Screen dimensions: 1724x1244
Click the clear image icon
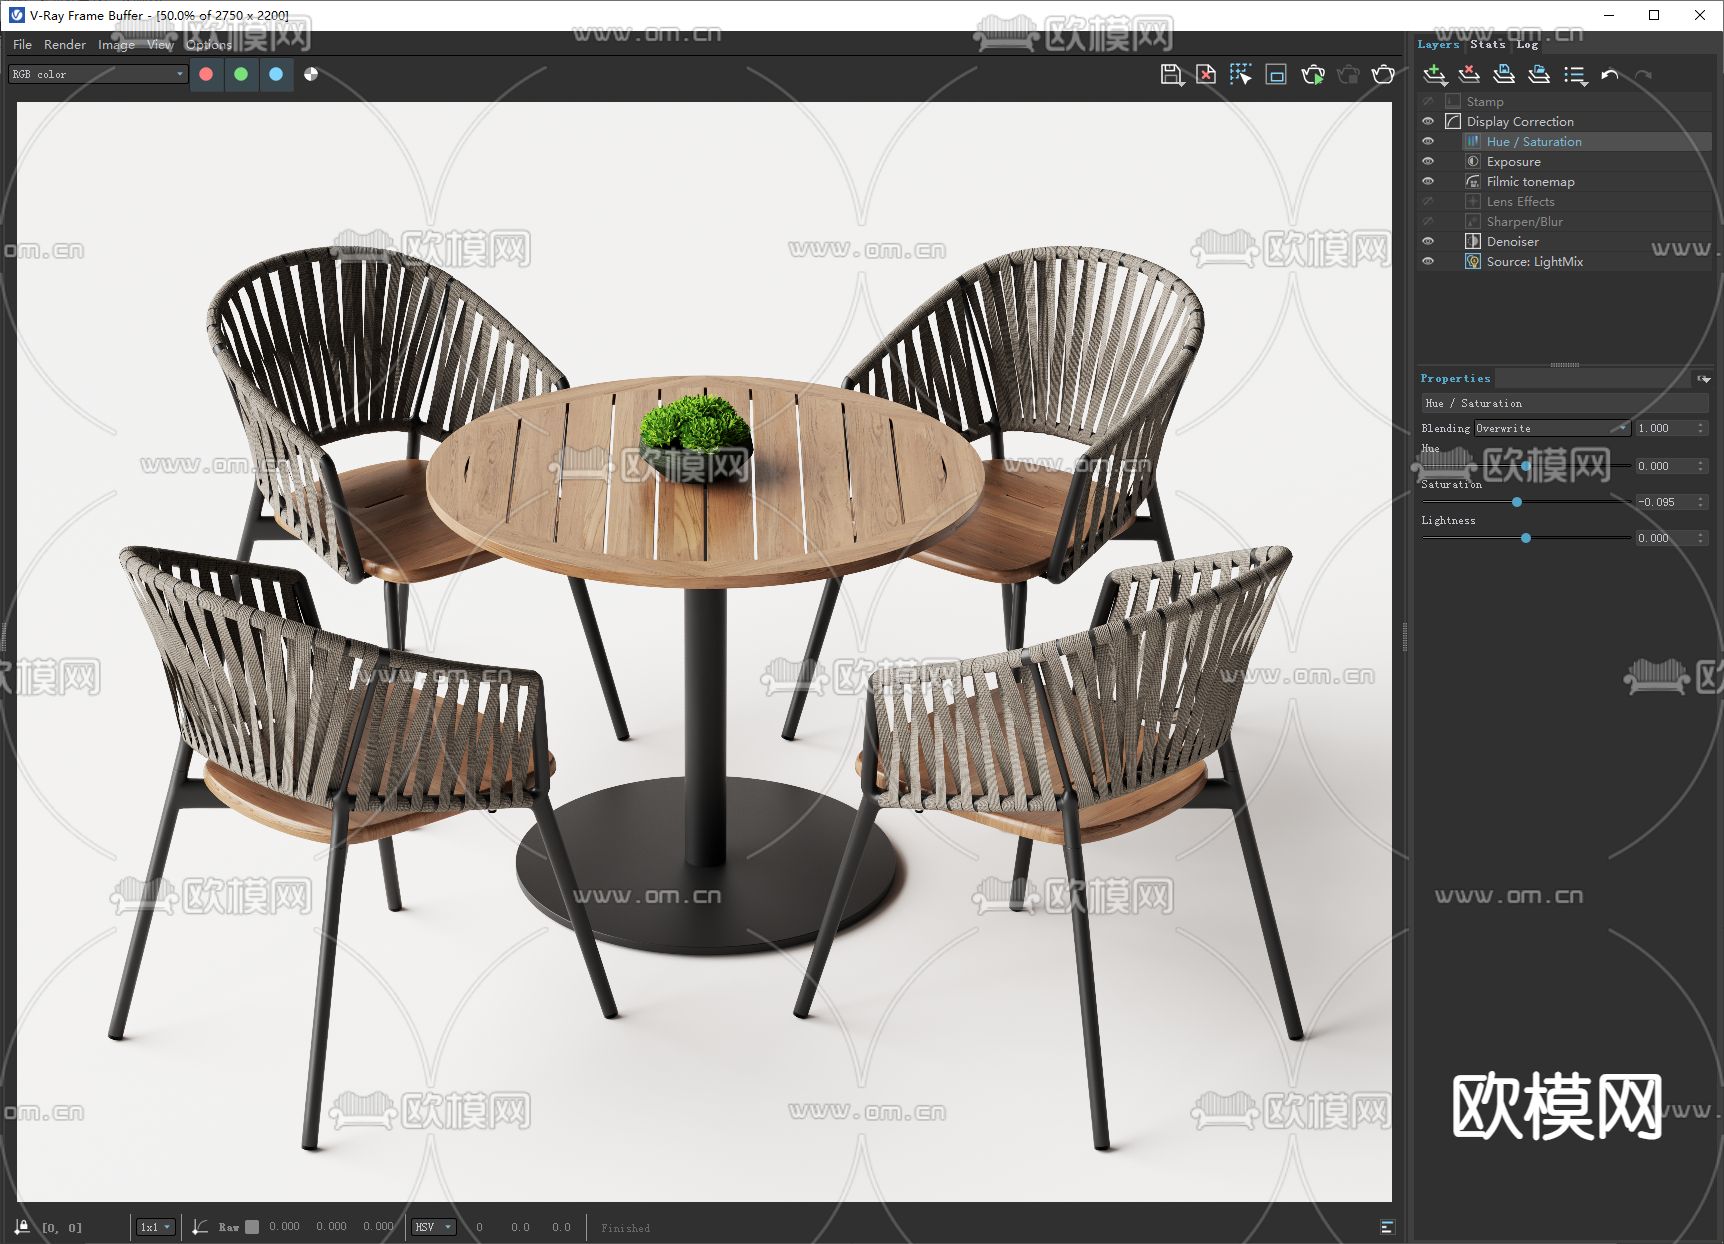coord(1206,75)
